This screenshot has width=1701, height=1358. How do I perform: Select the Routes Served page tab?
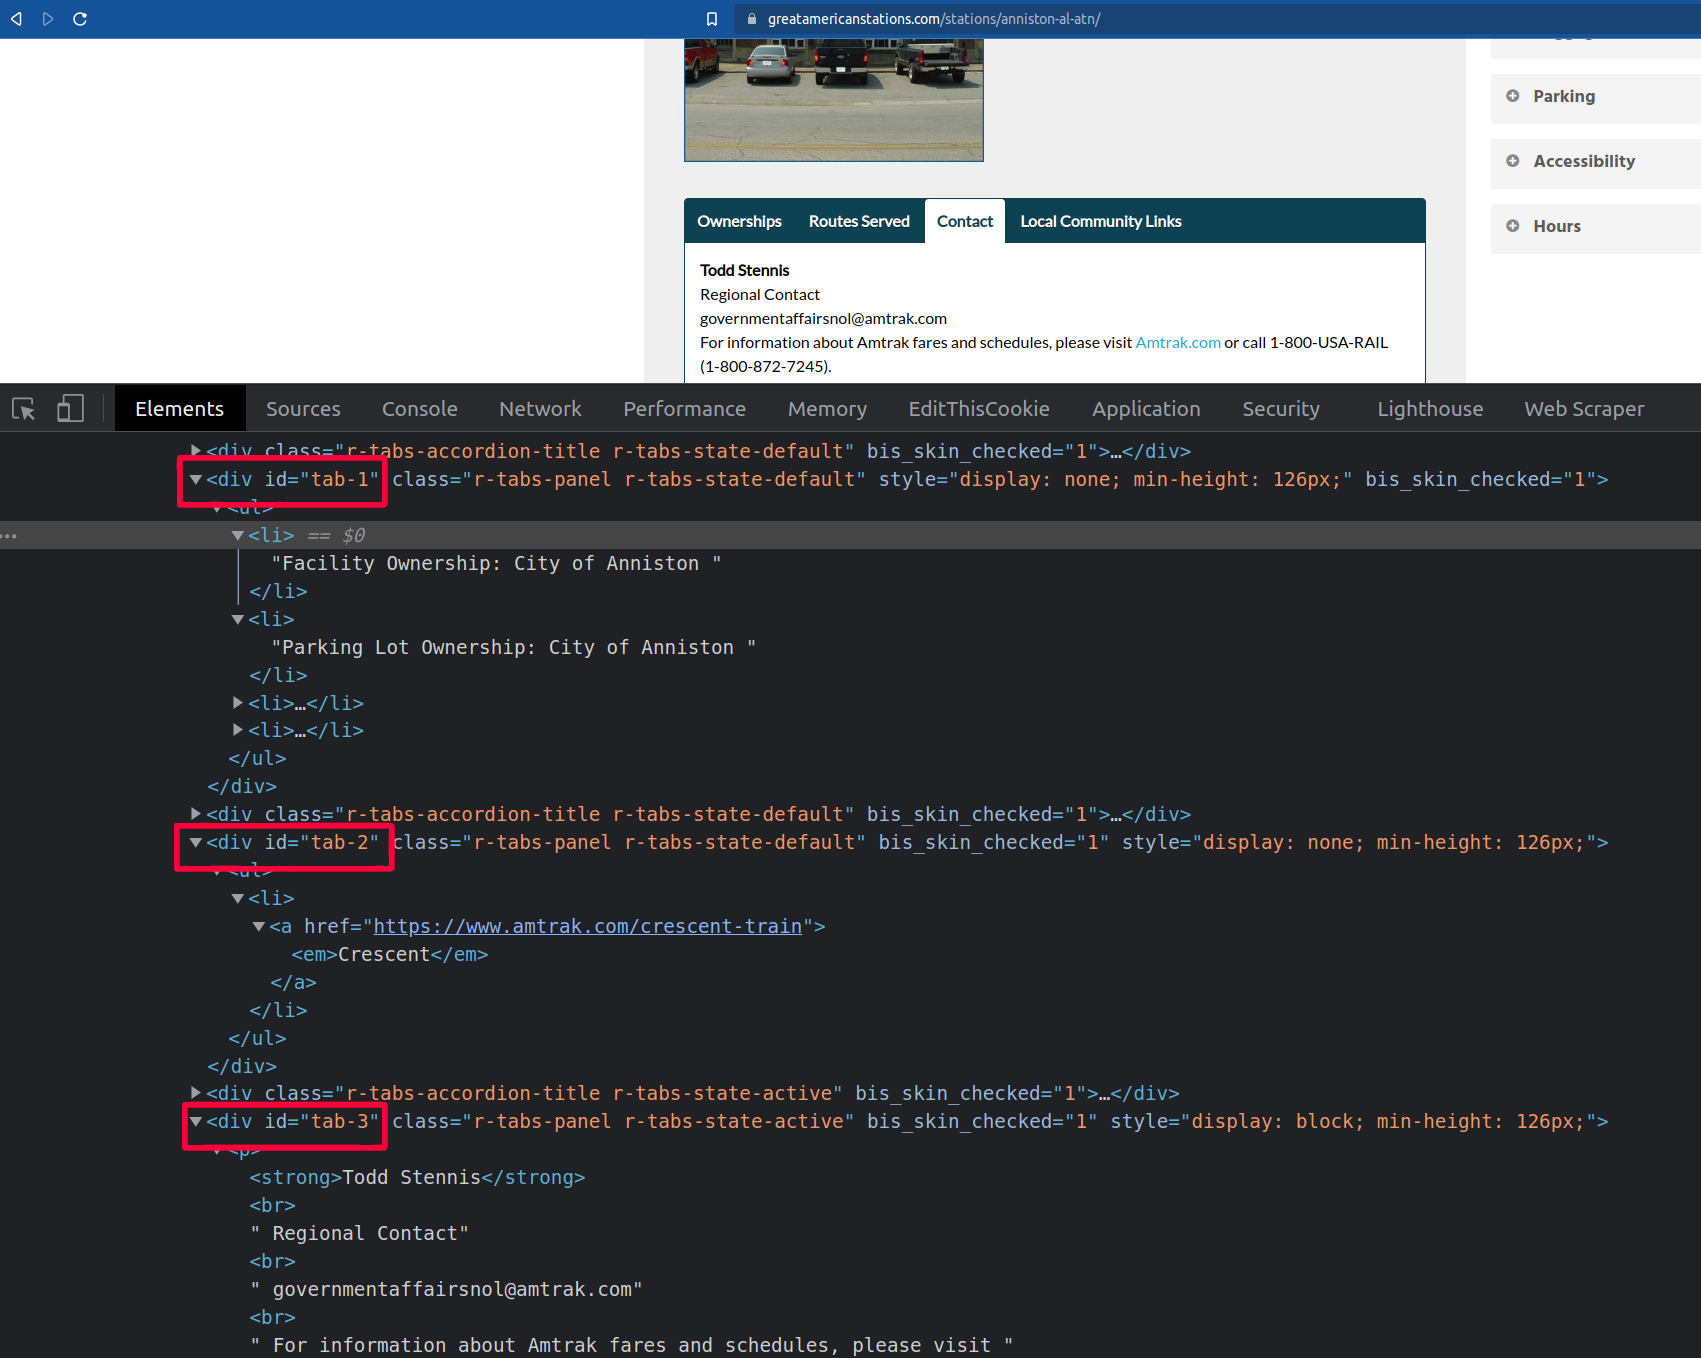click(x=859, y=221)
